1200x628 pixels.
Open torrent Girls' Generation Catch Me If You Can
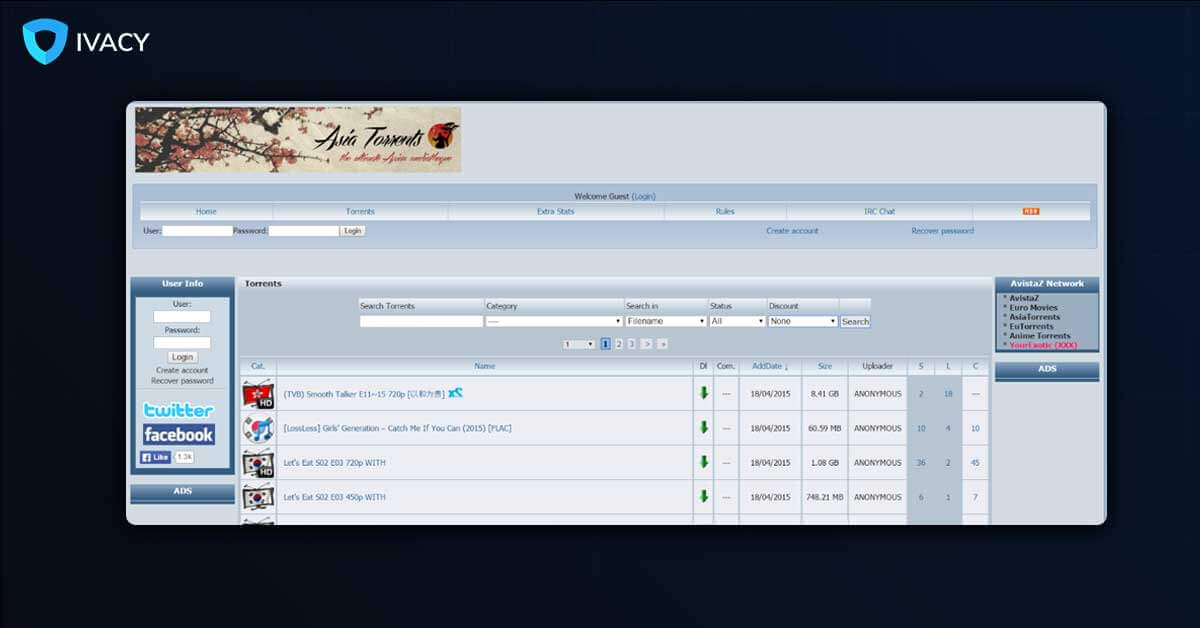[x=397, y=428]
